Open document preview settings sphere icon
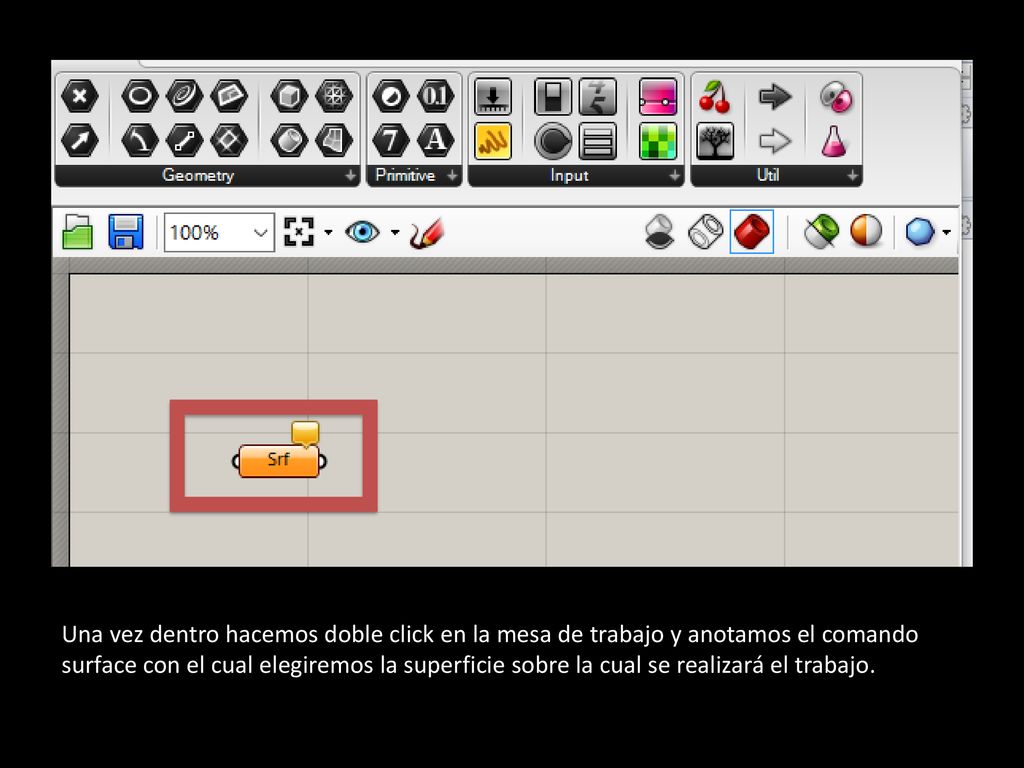The height and width of the screenshot is (768, 1024). [866, 232]
